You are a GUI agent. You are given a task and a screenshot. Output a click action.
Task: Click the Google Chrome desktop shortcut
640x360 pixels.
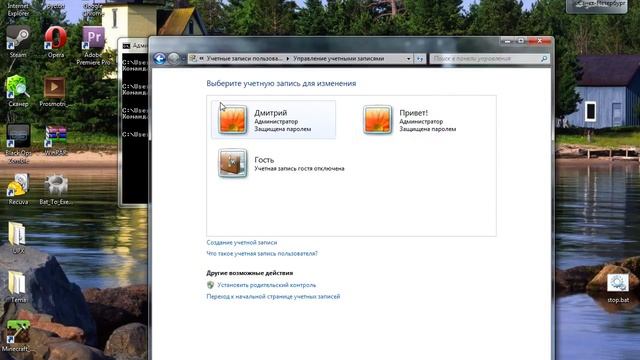click(93, 9)
